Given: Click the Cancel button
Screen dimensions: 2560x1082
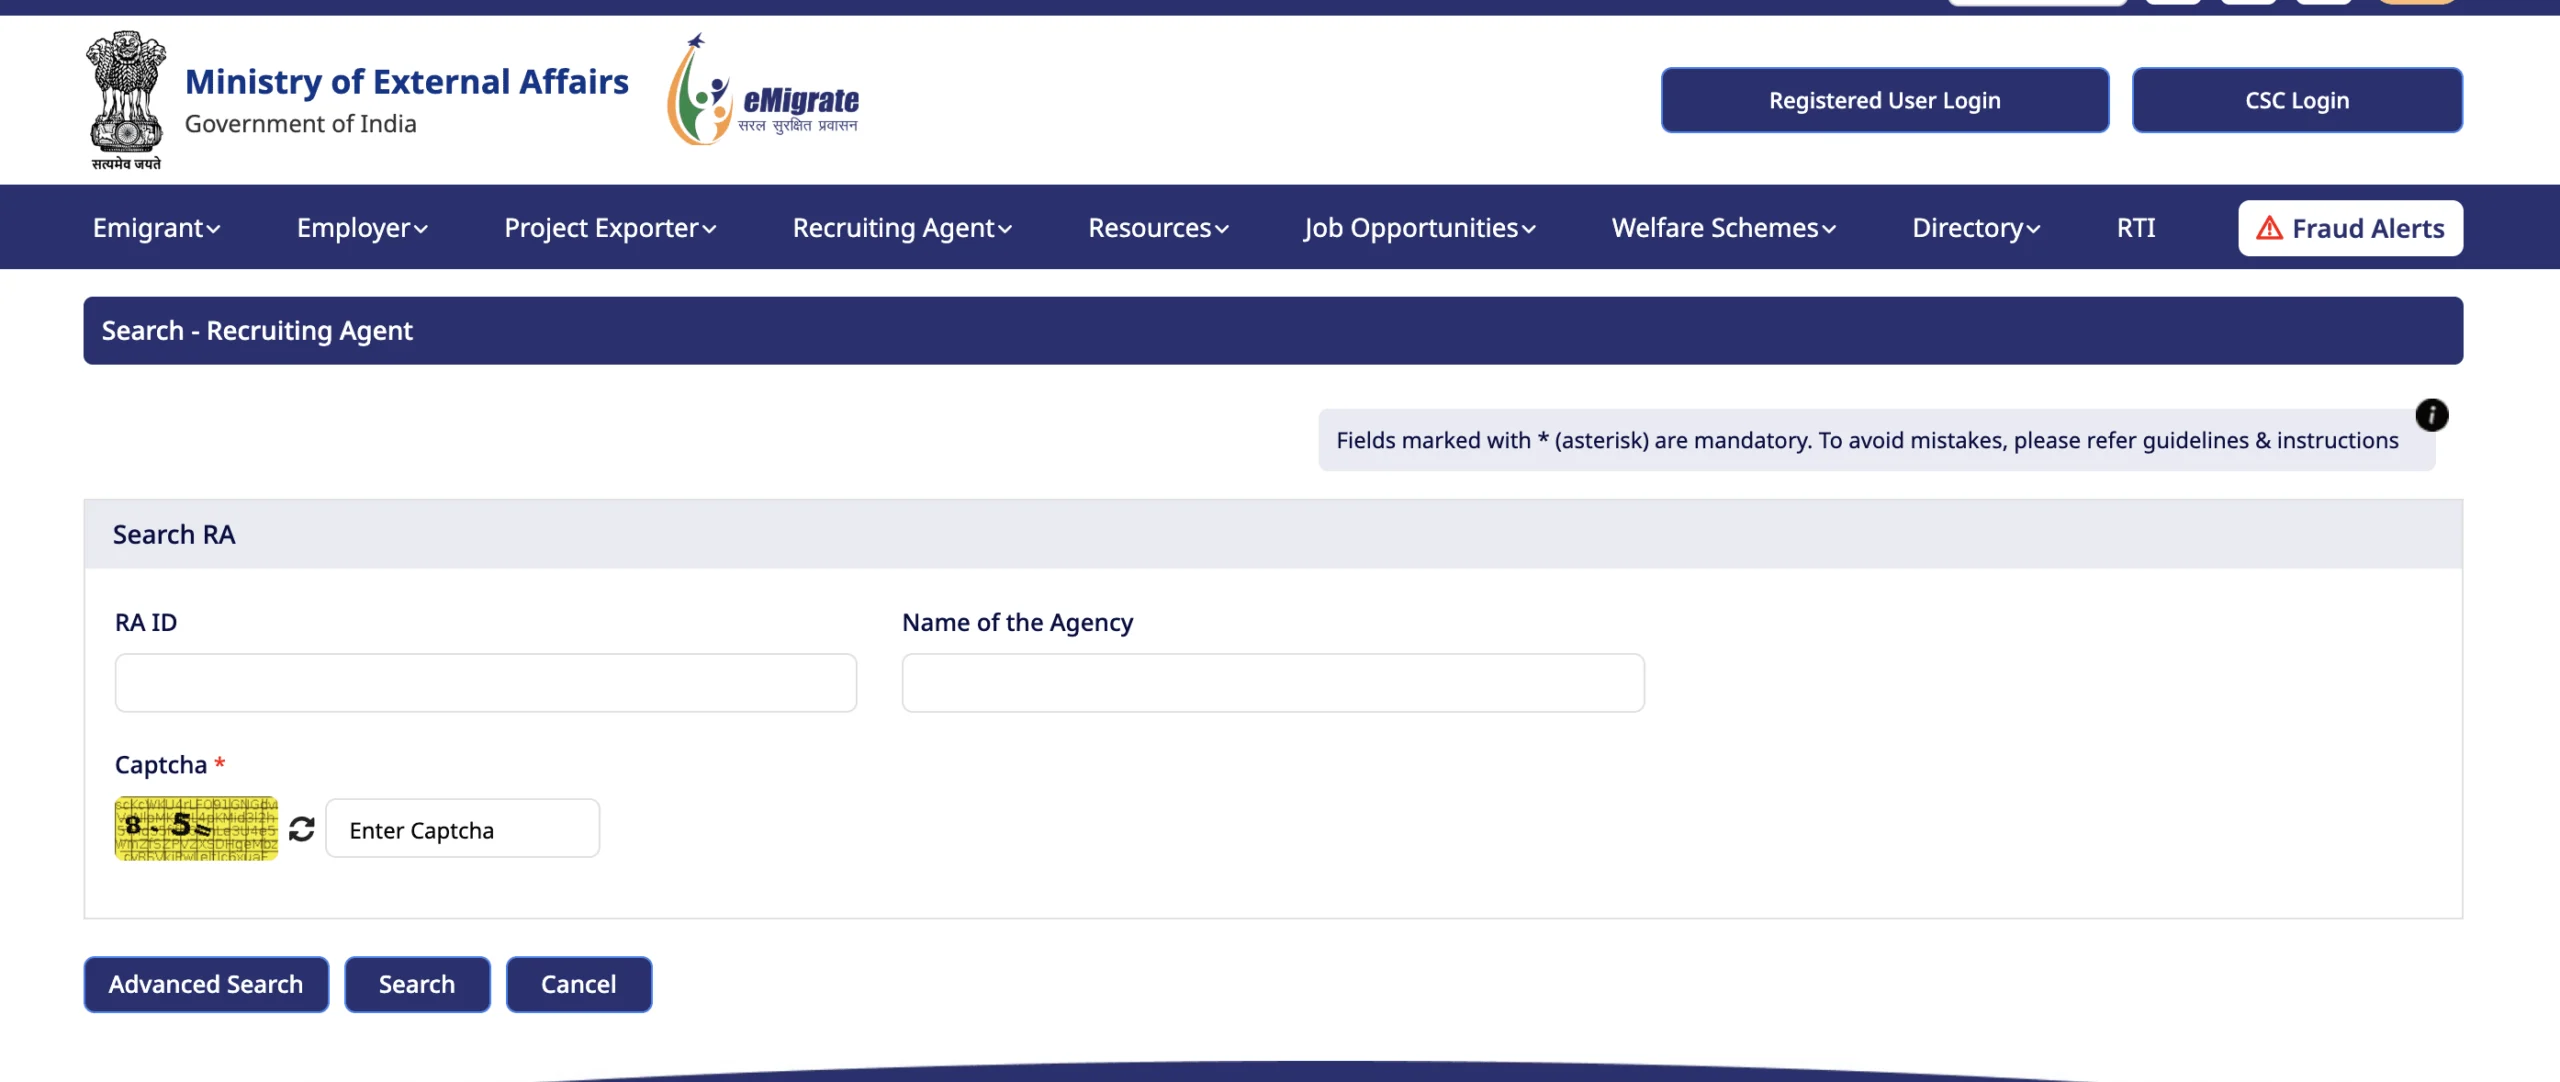Looking at the screenshot, I should 579,984.
